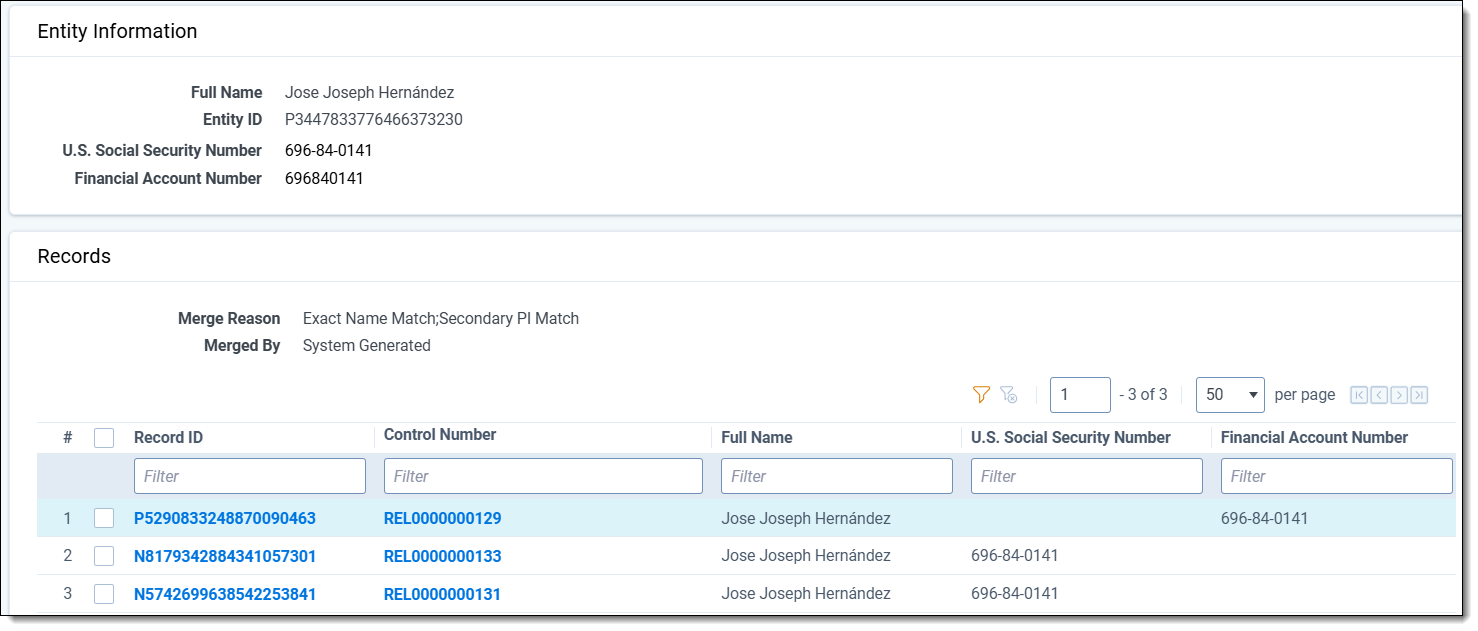Check the checkbox for record N5742699638542253841
Image resolution: width=1478 pixels, height=631 pixels.
click(x=104, y=592)
